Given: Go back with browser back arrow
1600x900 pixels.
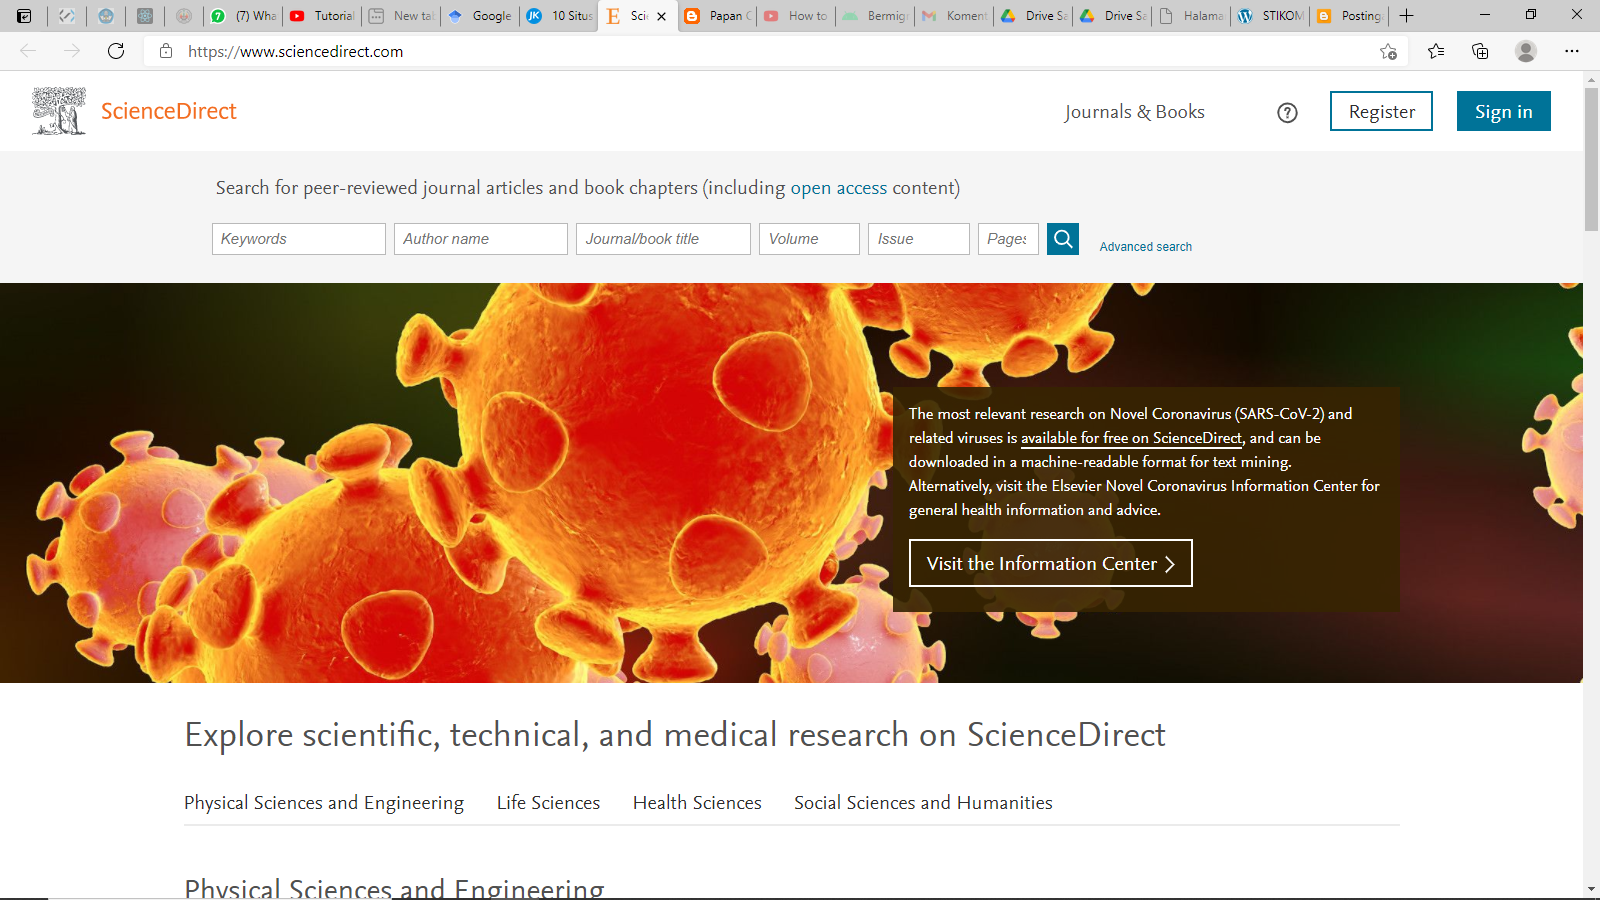Looking at the screenshot, I should pyautogui.click(x=28, y=51).
